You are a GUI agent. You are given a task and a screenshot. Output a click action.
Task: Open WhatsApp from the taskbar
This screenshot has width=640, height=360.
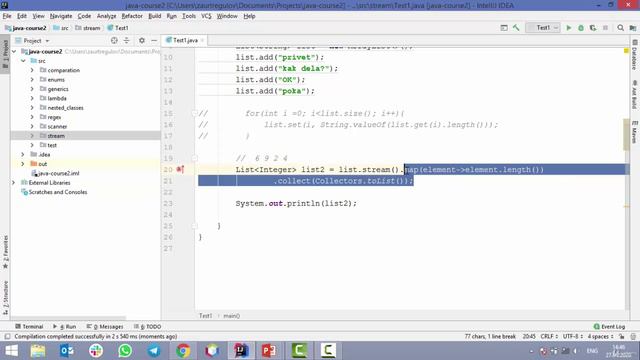point(125,351)
